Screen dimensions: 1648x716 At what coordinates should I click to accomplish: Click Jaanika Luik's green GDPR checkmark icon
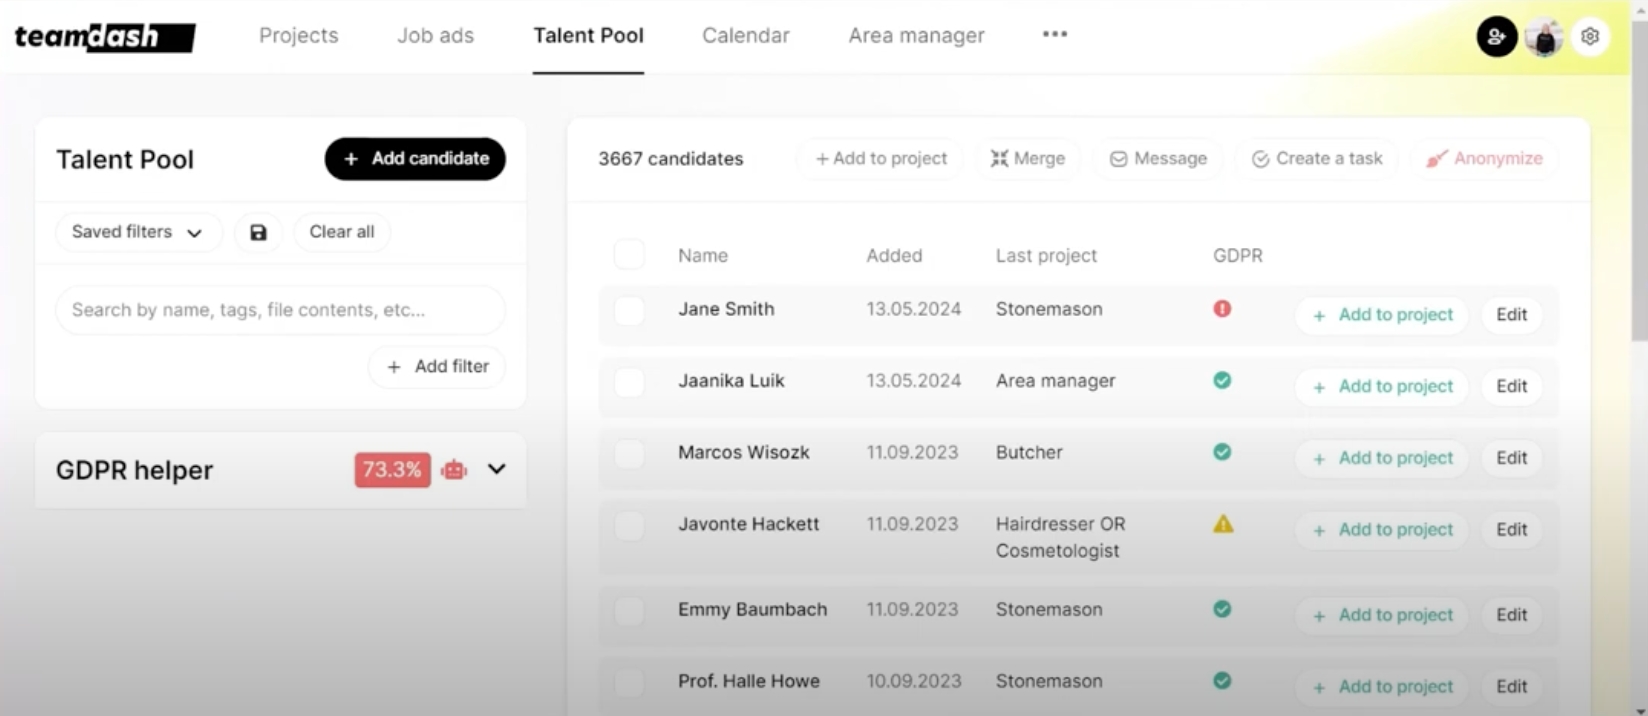(x=1222, y=381)
